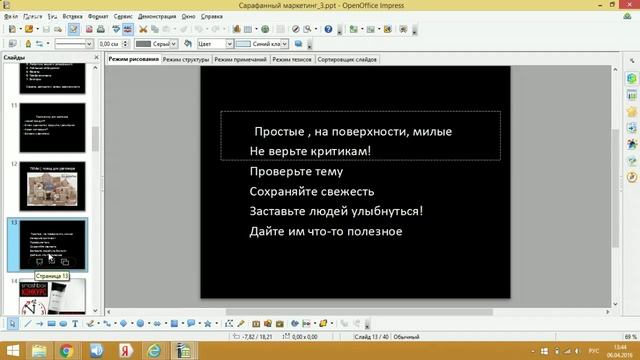Pick the flowchart shapes tool
The width and height of the screenshot is (640, 360).
[174, 324]
